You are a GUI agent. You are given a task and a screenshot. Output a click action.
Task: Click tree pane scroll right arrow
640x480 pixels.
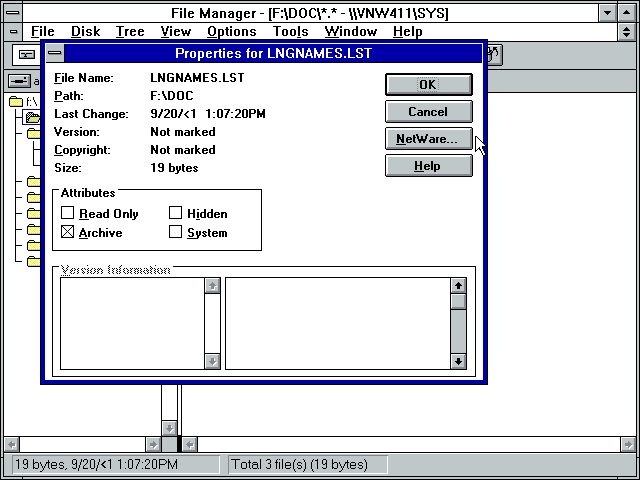coord(153,444)
